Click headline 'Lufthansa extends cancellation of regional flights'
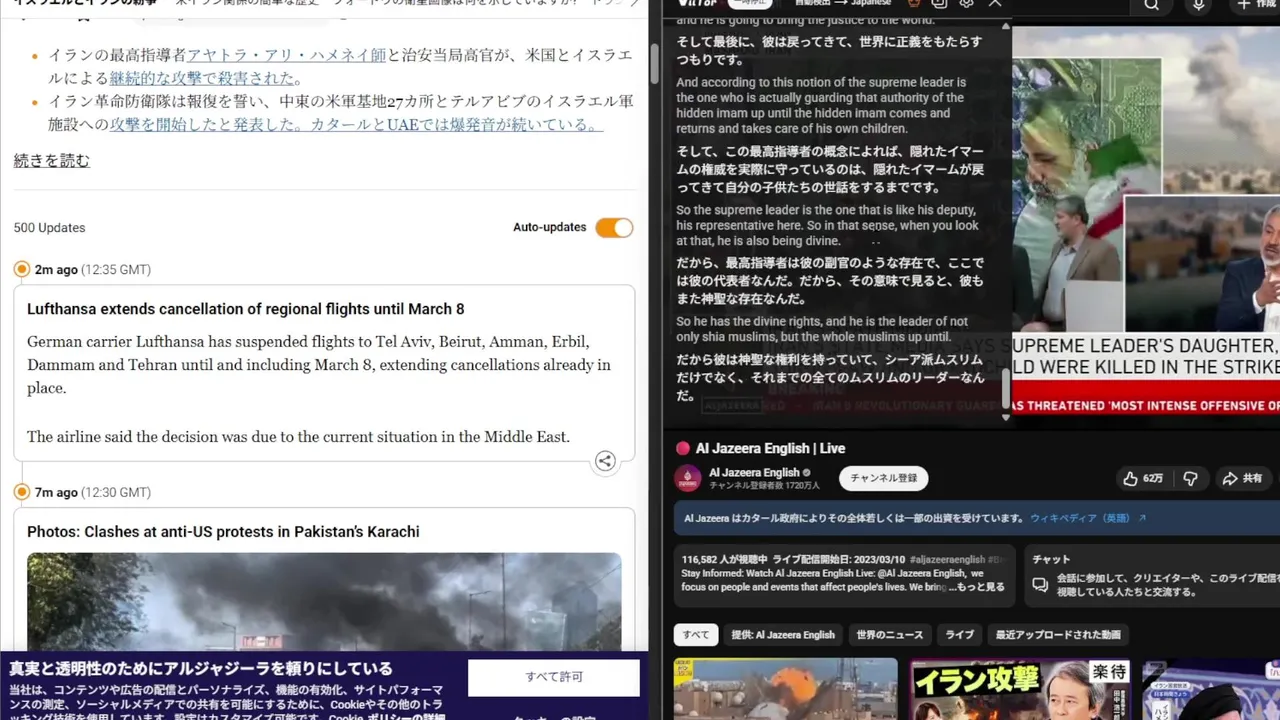The height and width of the screenshot is (720, 1280). click(245, 309)
